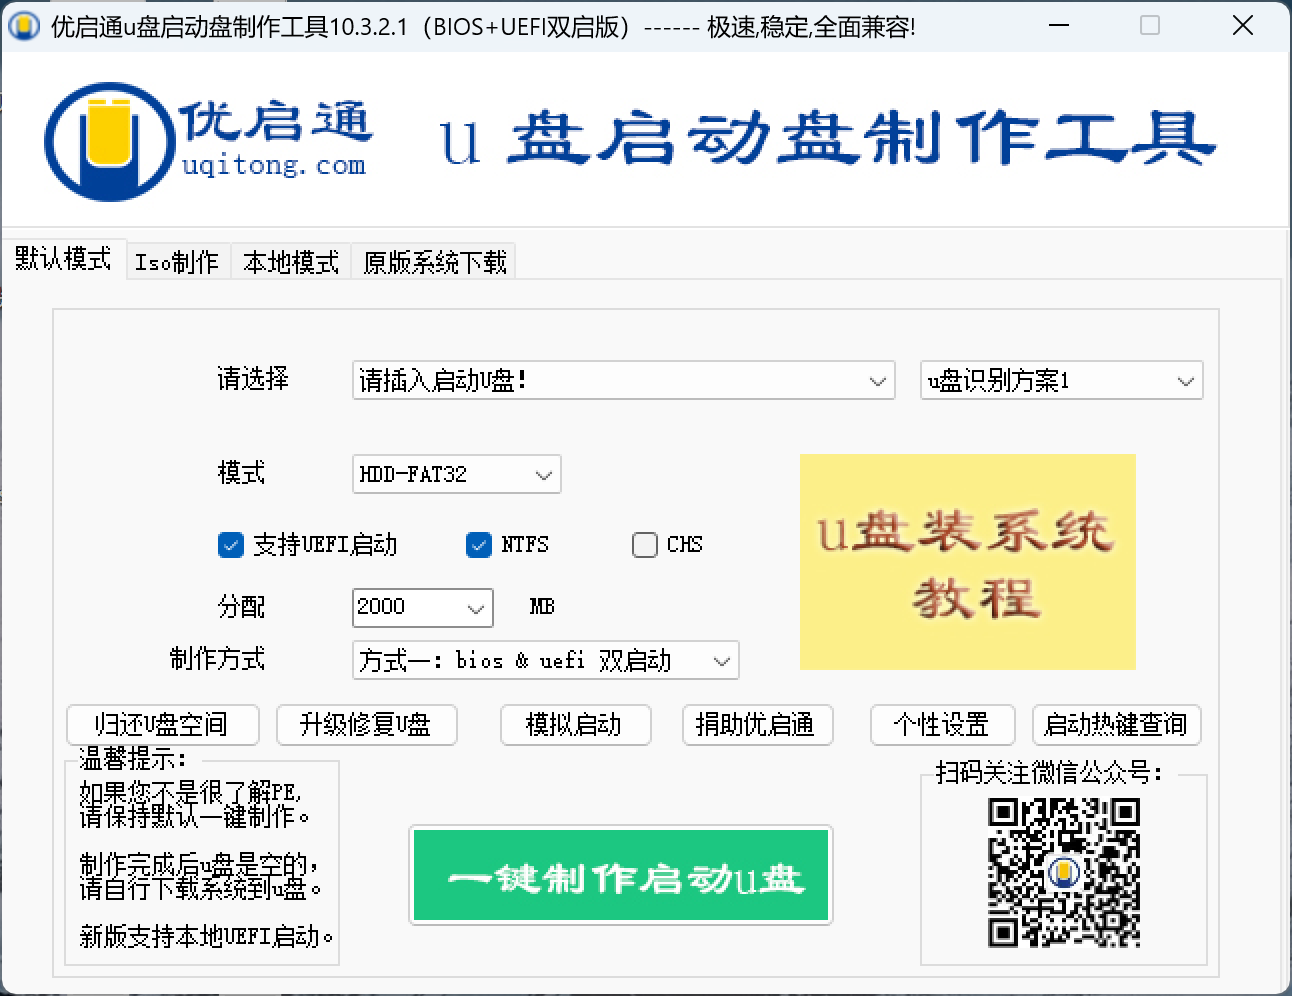The width and height of the screenshot is (1292, 996).
Task: Uncheck the NTFS option
Action: [x=478, y=545]
